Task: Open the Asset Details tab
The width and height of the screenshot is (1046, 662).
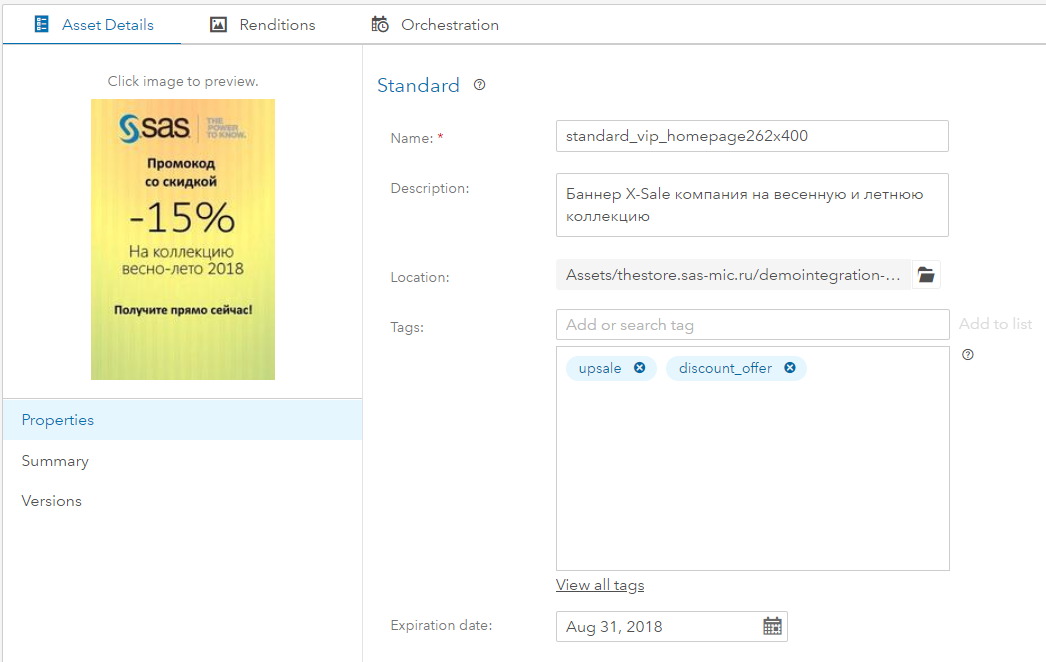Action: (92, 25)
